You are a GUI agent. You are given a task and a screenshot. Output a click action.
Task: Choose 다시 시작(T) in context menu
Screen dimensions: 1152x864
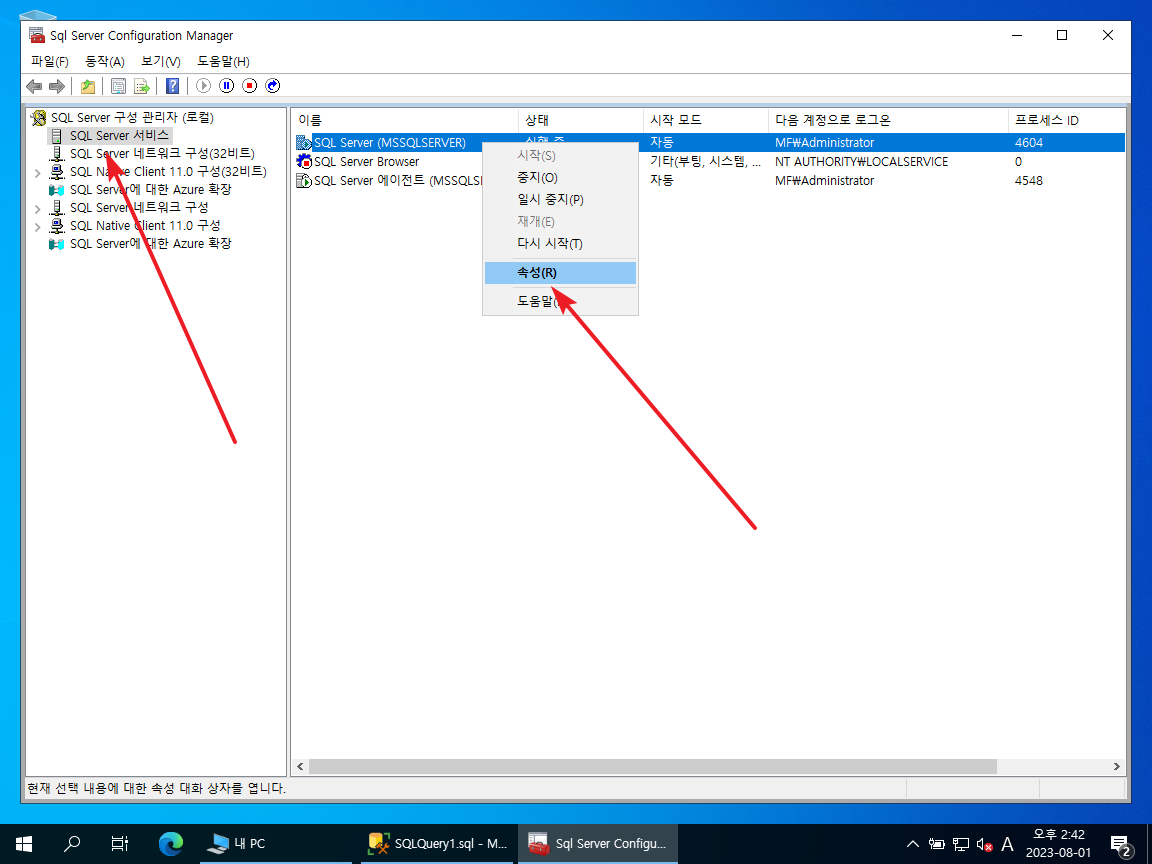pos(560,243)
